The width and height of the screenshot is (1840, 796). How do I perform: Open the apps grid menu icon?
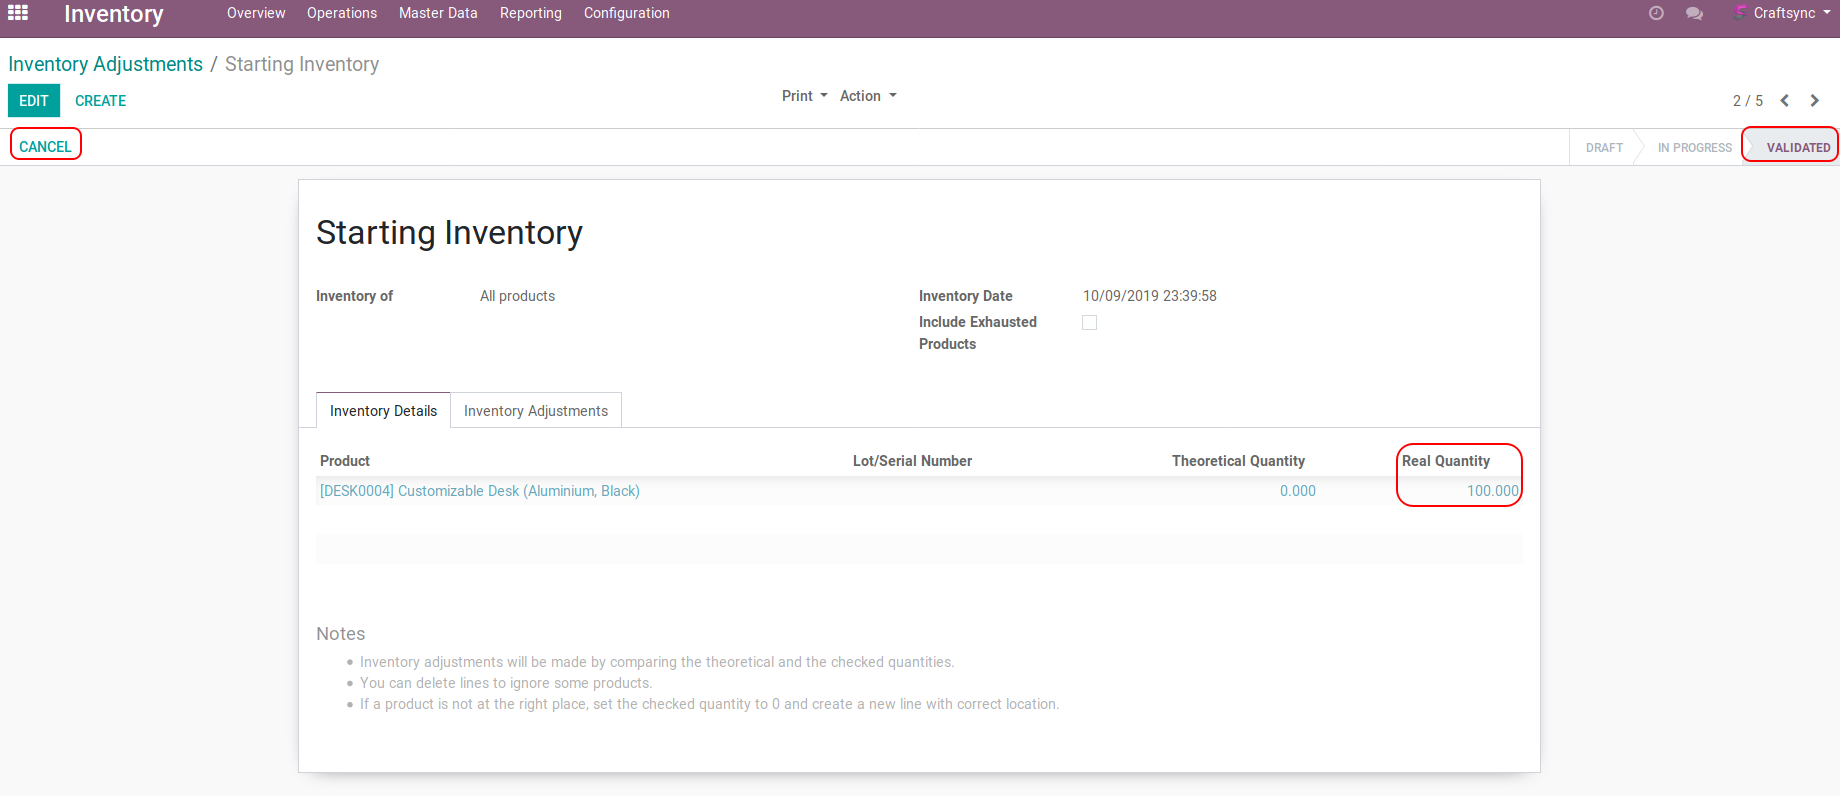(18, 13)
